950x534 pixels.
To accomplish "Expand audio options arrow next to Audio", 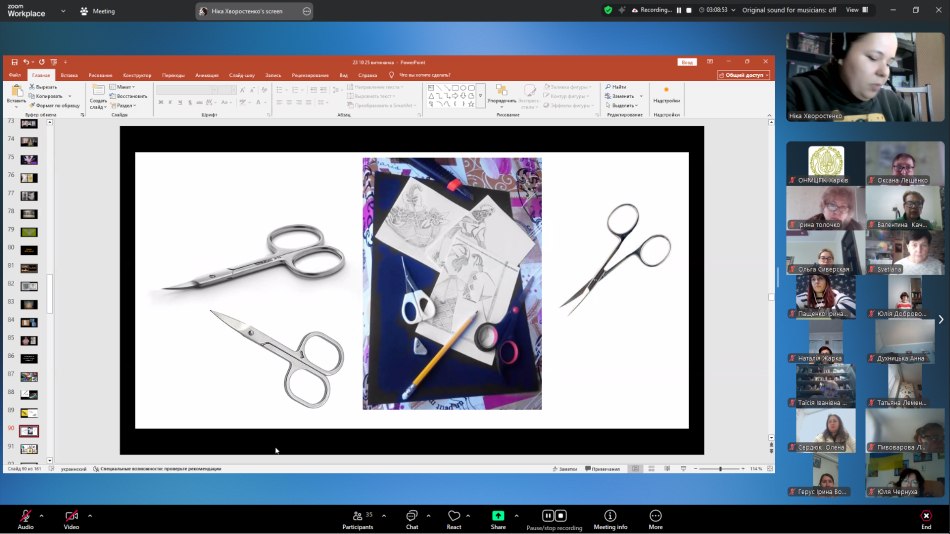I will point(42,515).
